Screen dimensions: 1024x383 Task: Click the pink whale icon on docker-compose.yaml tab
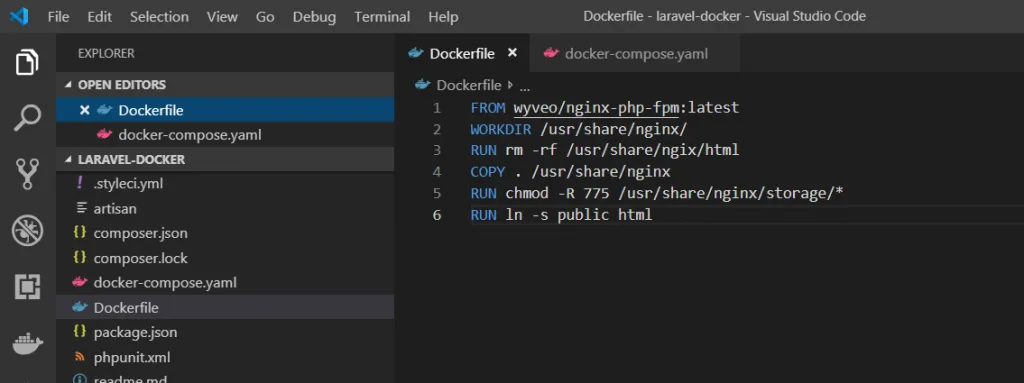(x=551, y=54)
